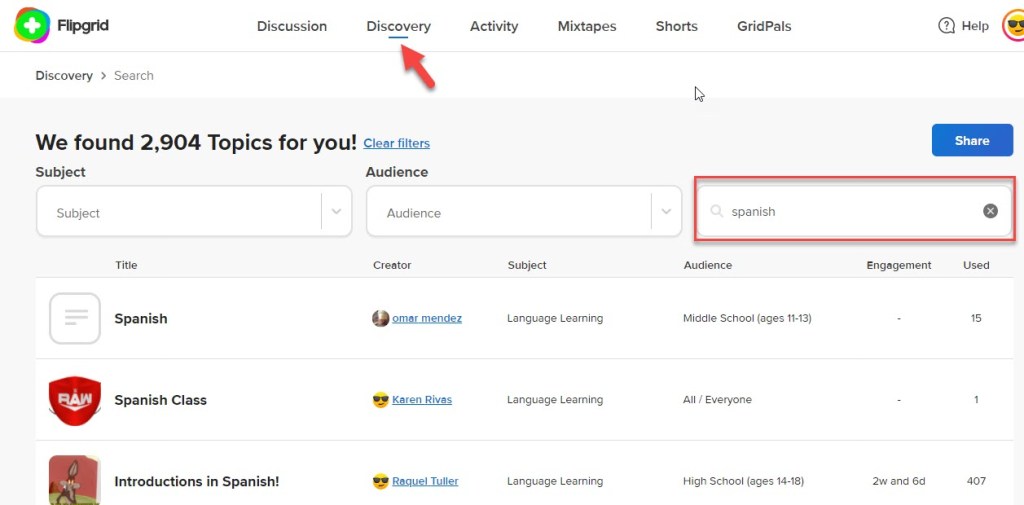Open Karen Rivas creator link
Screen dimensions: 1024x505
pos(422,399)
